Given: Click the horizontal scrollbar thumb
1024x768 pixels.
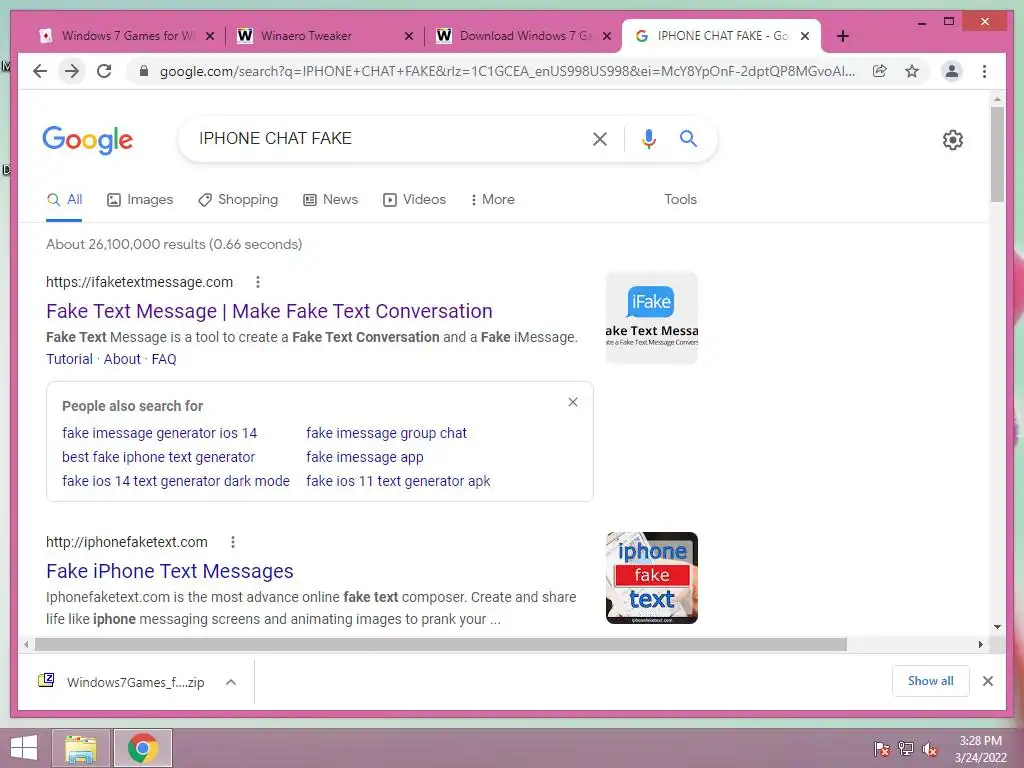Looking at the screenshot, I should point(441,645).
